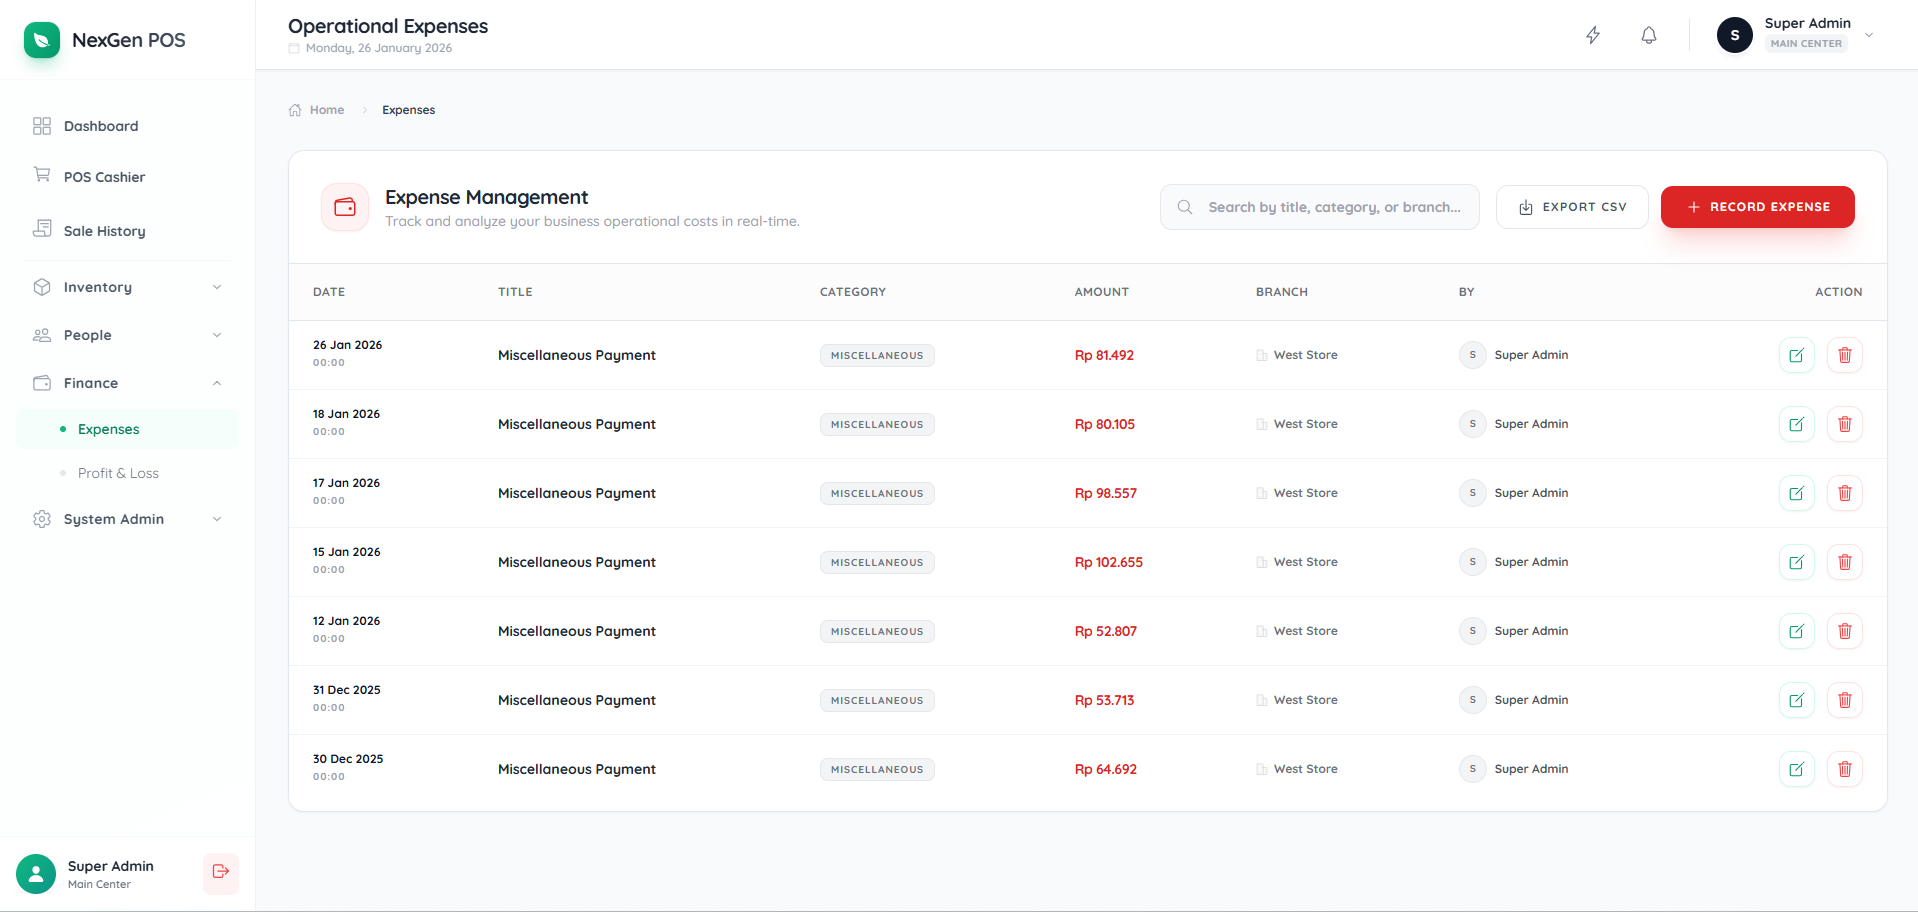Viewport: 1918px width, 912px height.
Task: Switch to the Dashboard view
Action: coord(100,126)
